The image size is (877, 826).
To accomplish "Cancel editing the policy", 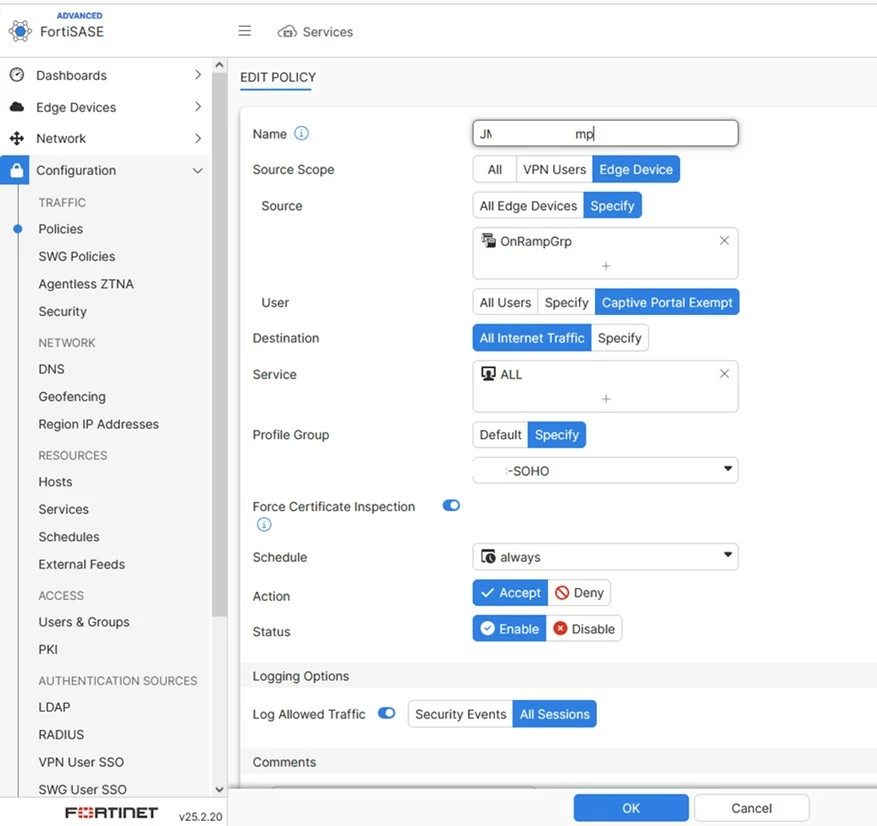I will (x=751, y=808).
